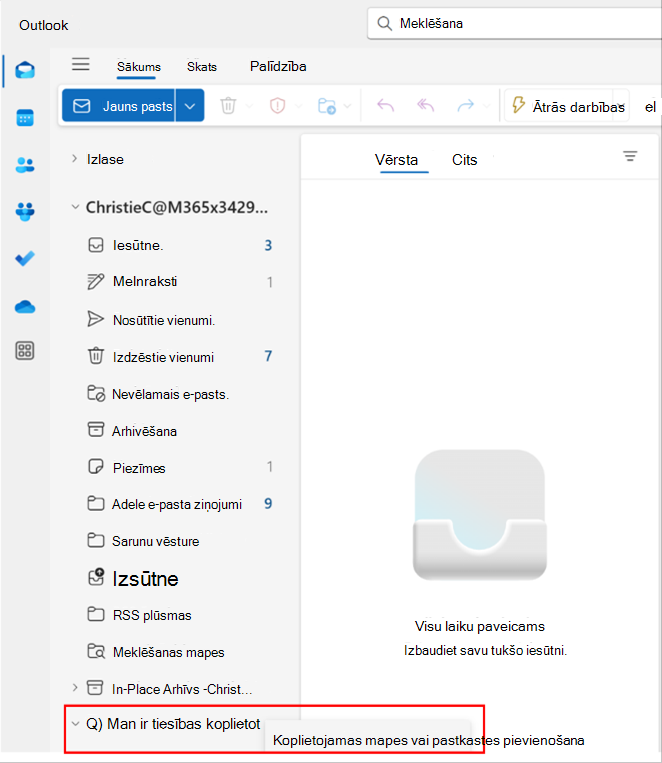Expand the Izlase favorites section
662x763 pixels.
[74, 159]
